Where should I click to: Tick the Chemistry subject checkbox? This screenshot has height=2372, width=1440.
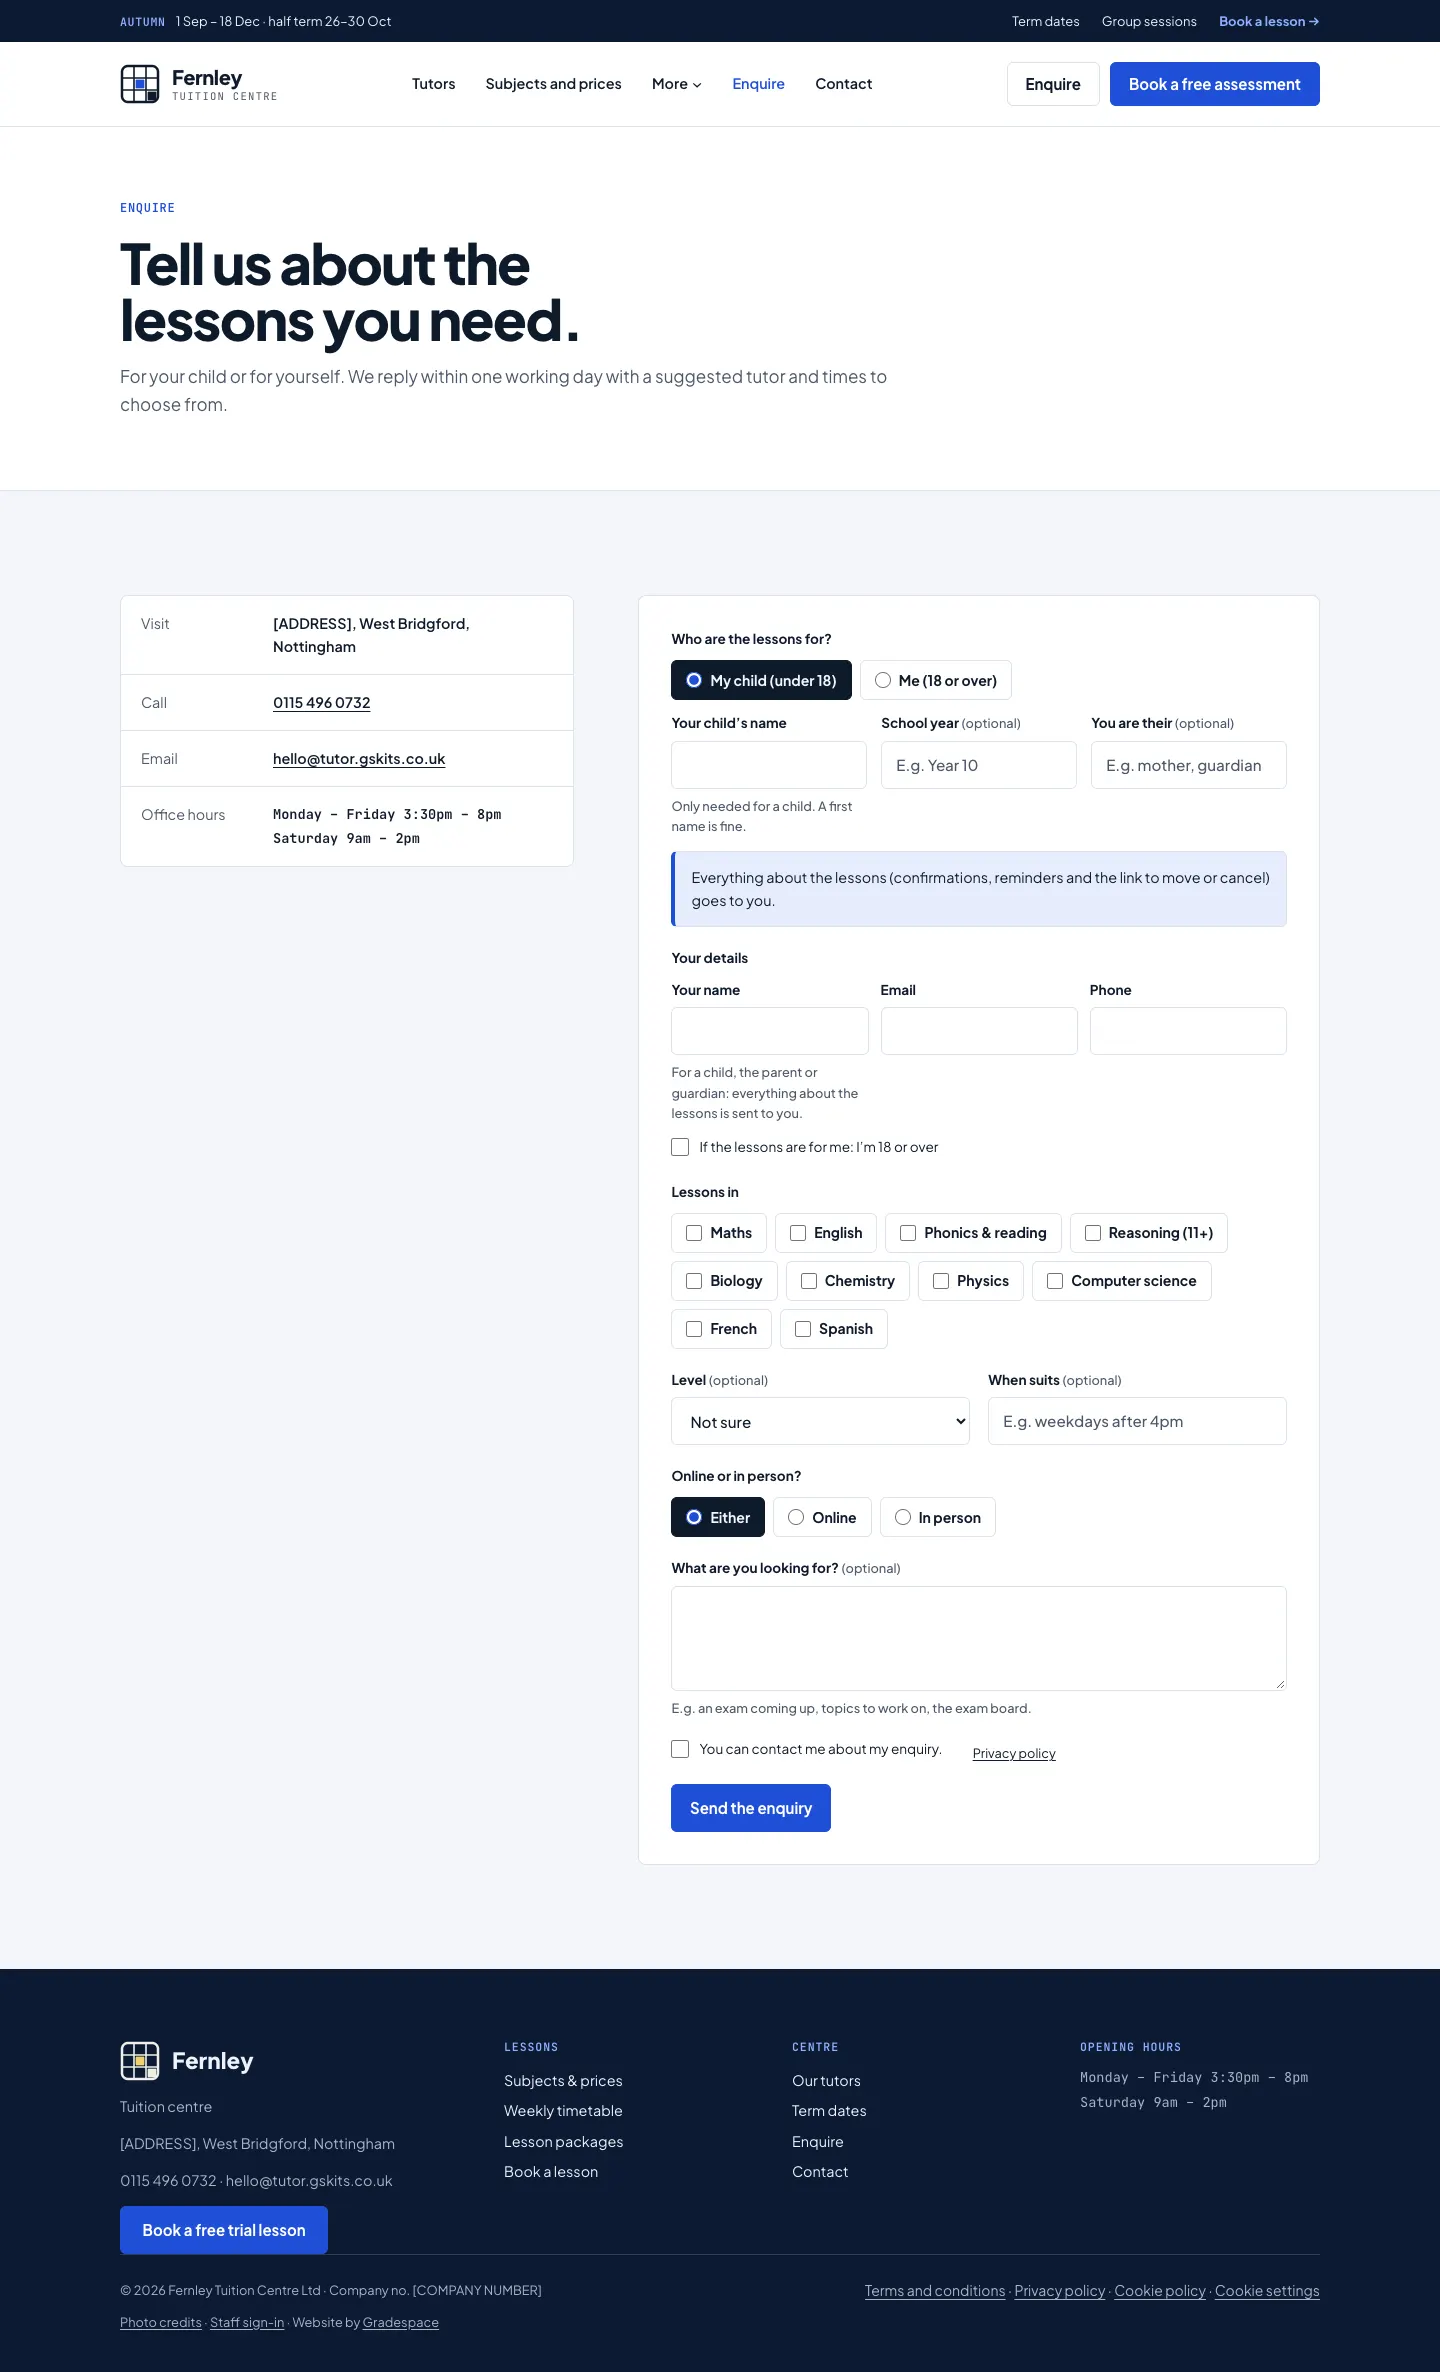809,1281
